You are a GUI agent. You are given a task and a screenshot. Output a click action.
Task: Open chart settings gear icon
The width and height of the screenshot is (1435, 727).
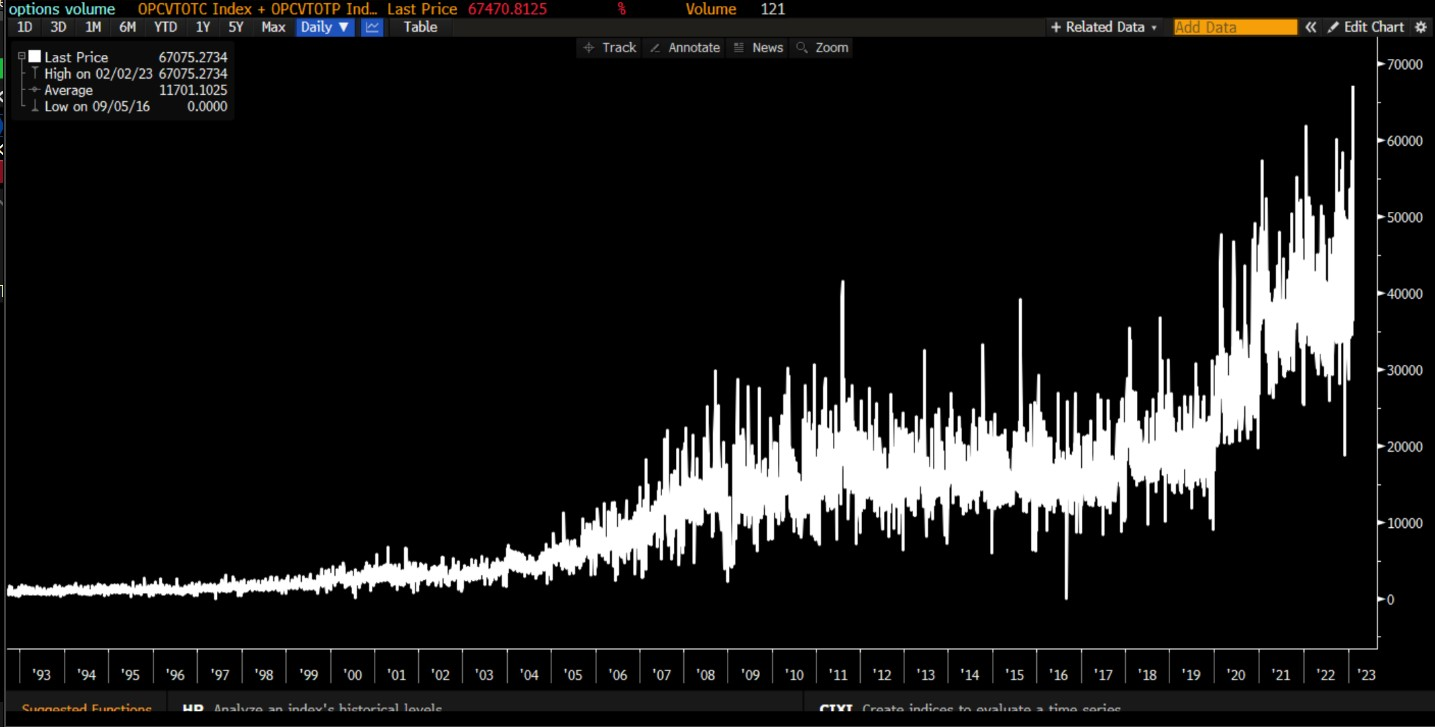(1420, 27)
